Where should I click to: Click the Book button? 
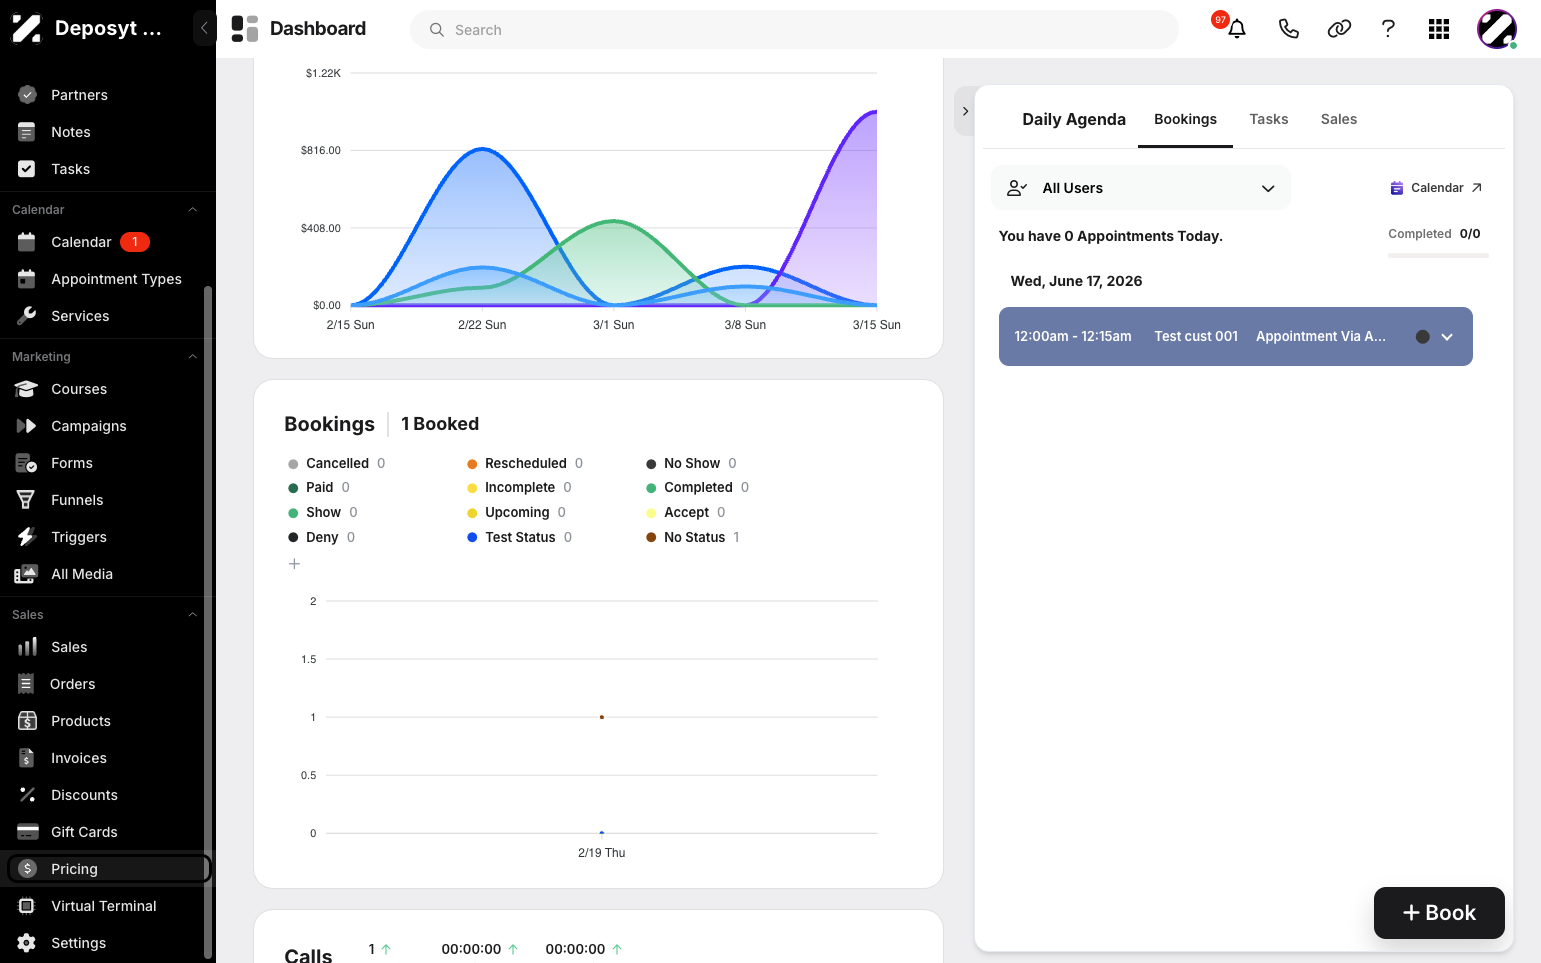(1439, 913)
